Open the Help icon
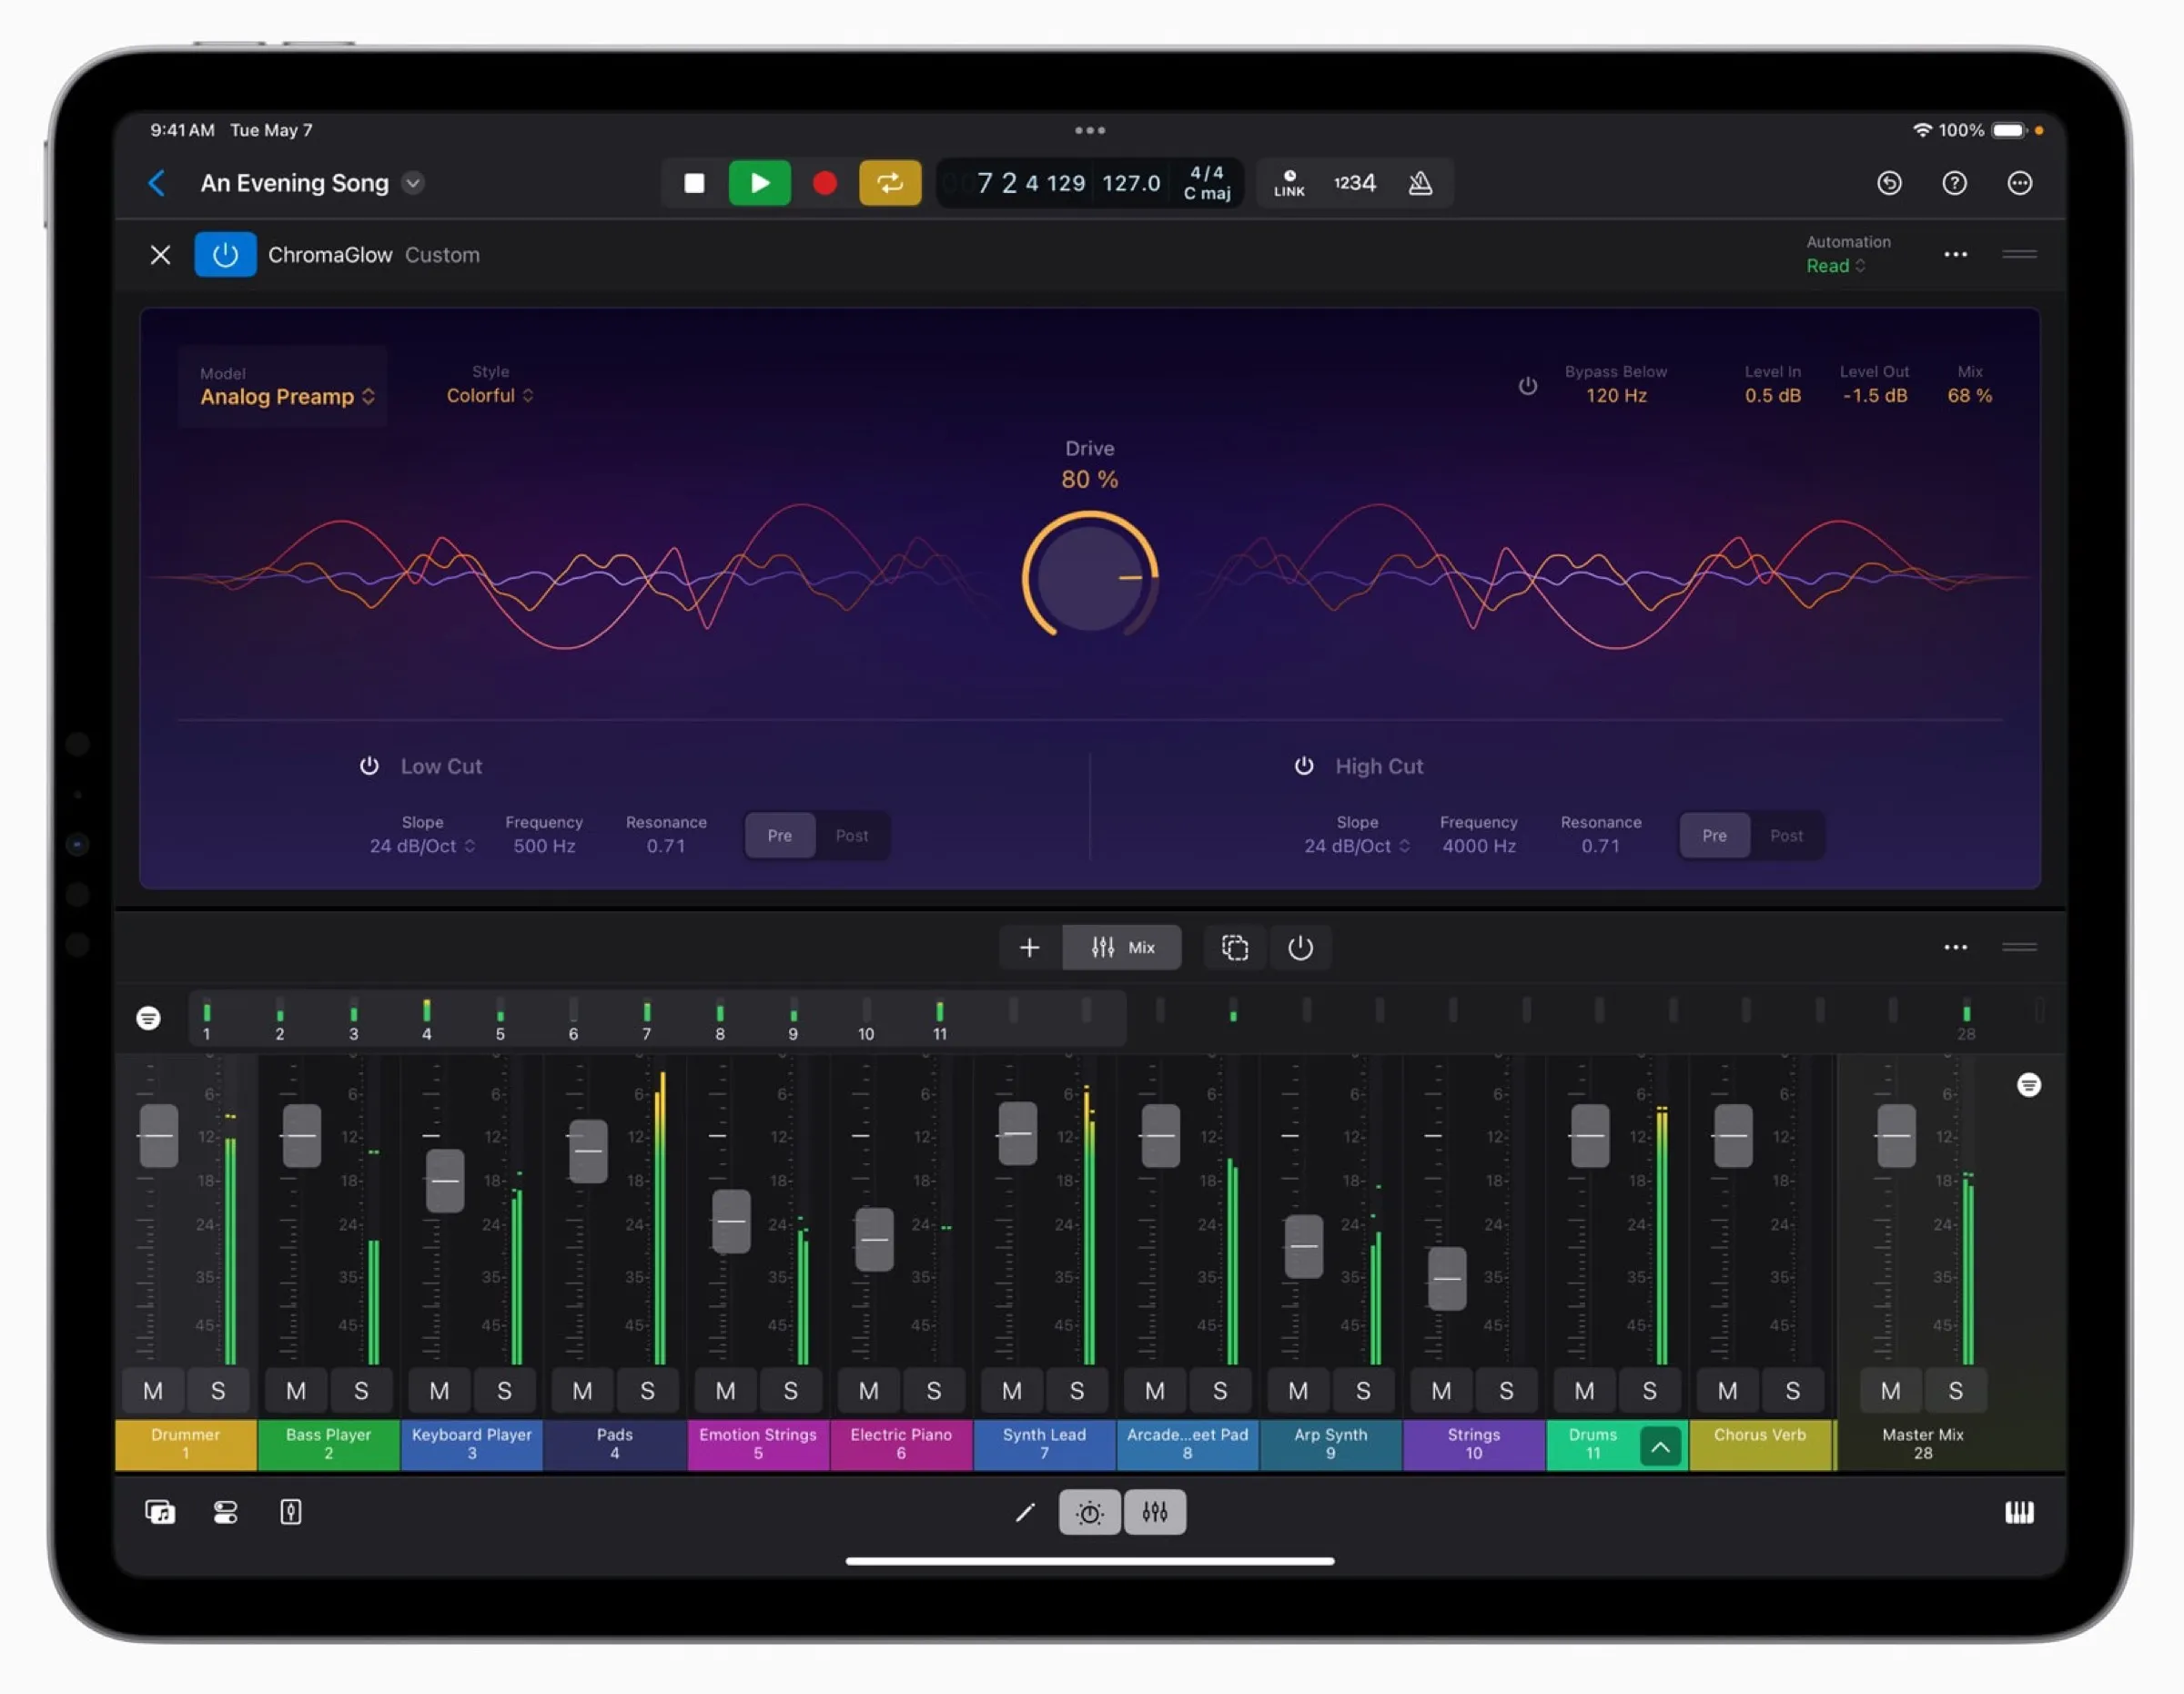Screen dimensions: 2184x1694 click(1954, 182)
